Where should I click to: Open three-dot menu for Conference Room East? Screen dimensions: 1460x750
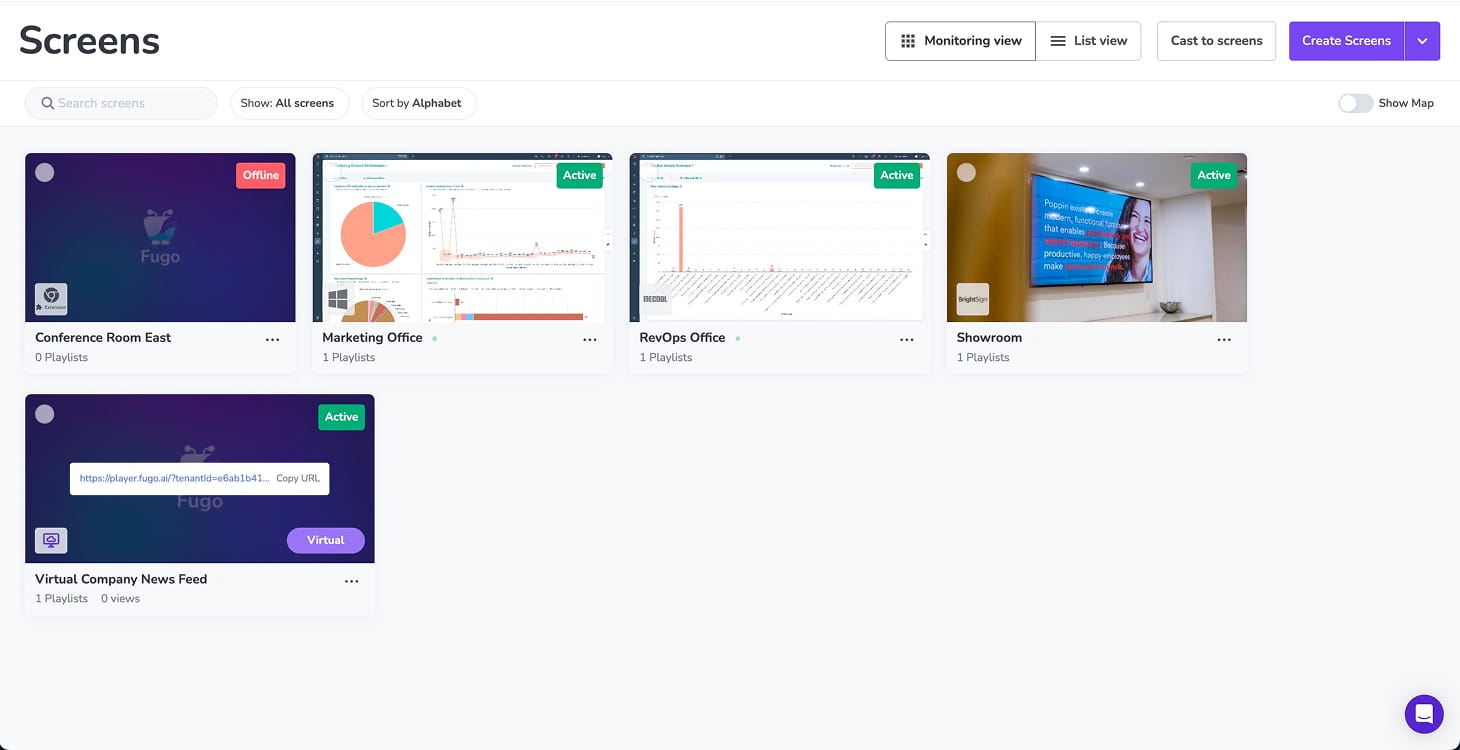point(272,340)
